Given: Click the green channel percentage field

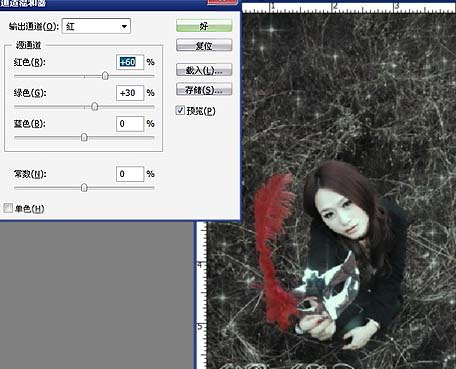Looking at the screenshot, I should pos(130,93).
